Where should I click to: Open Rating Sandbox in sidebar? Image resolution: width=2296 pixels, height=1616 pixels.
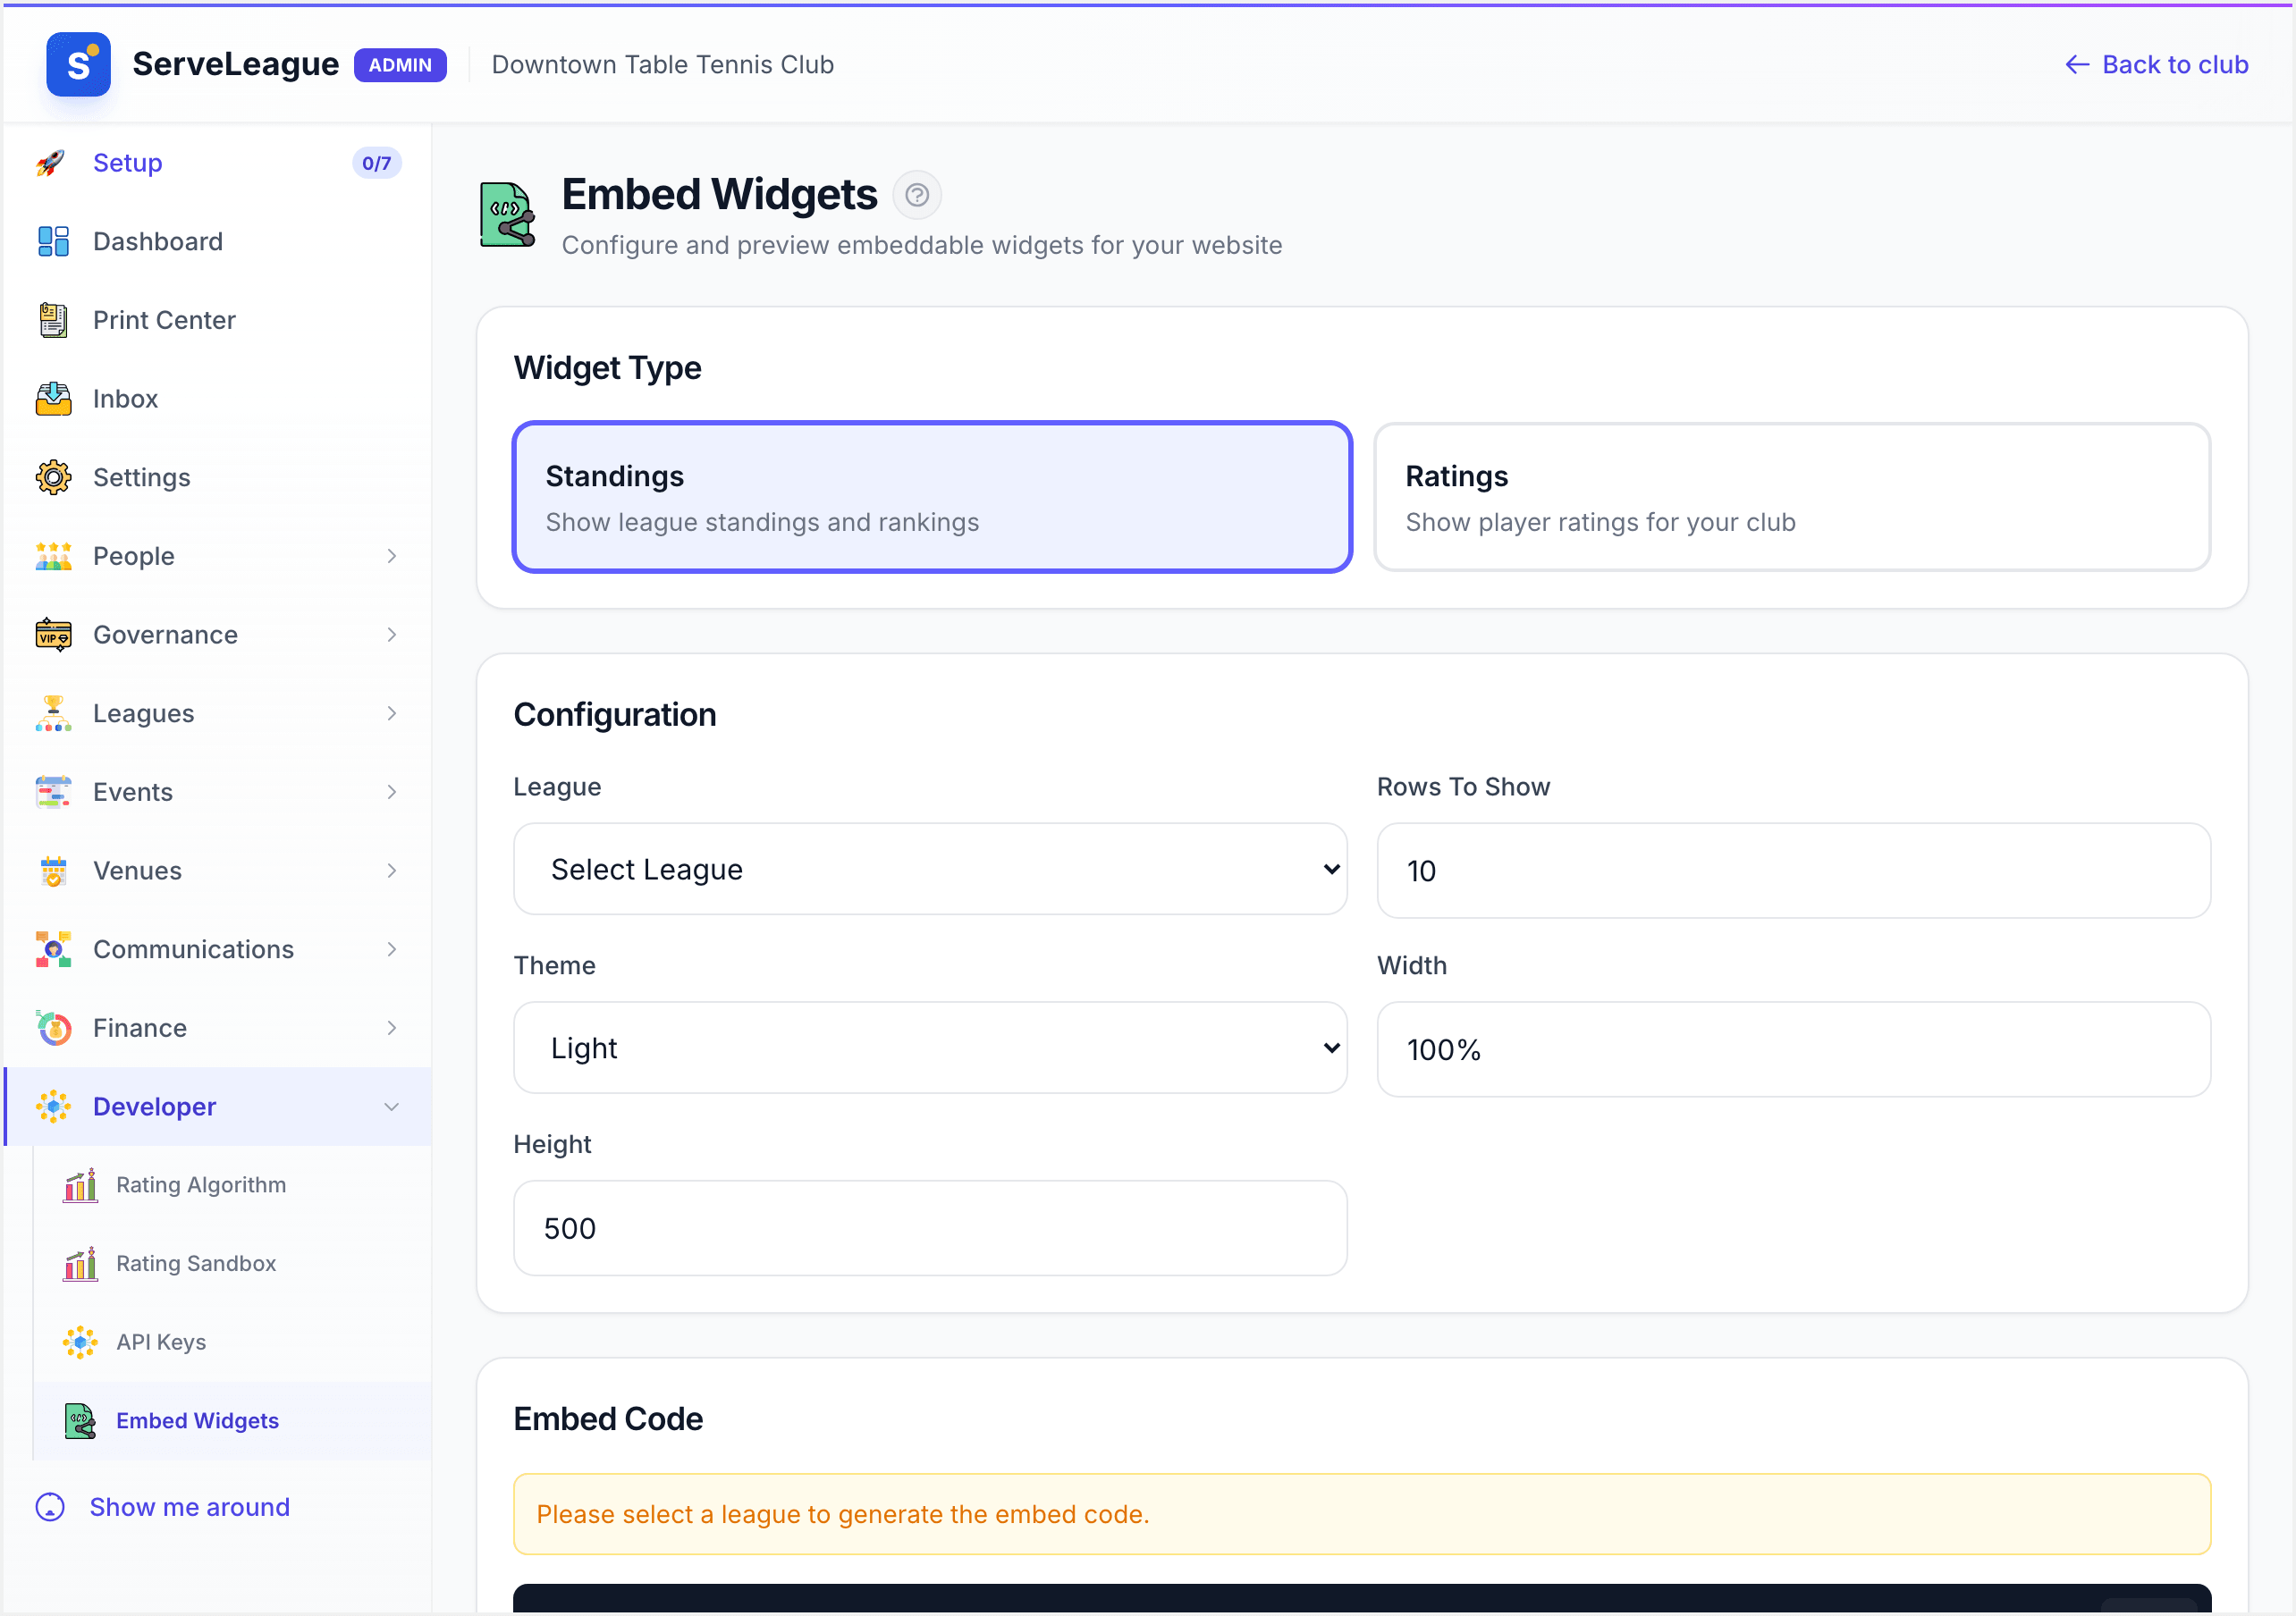233,1264
